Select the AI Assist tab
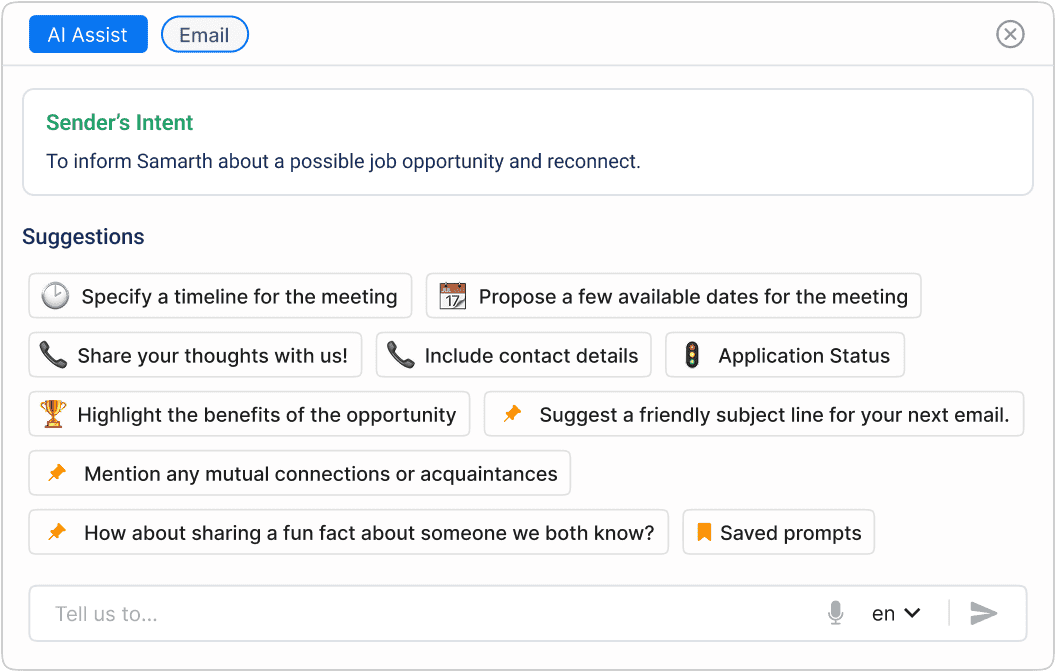This screenshot has width=1055, height=671. (88, 35)
